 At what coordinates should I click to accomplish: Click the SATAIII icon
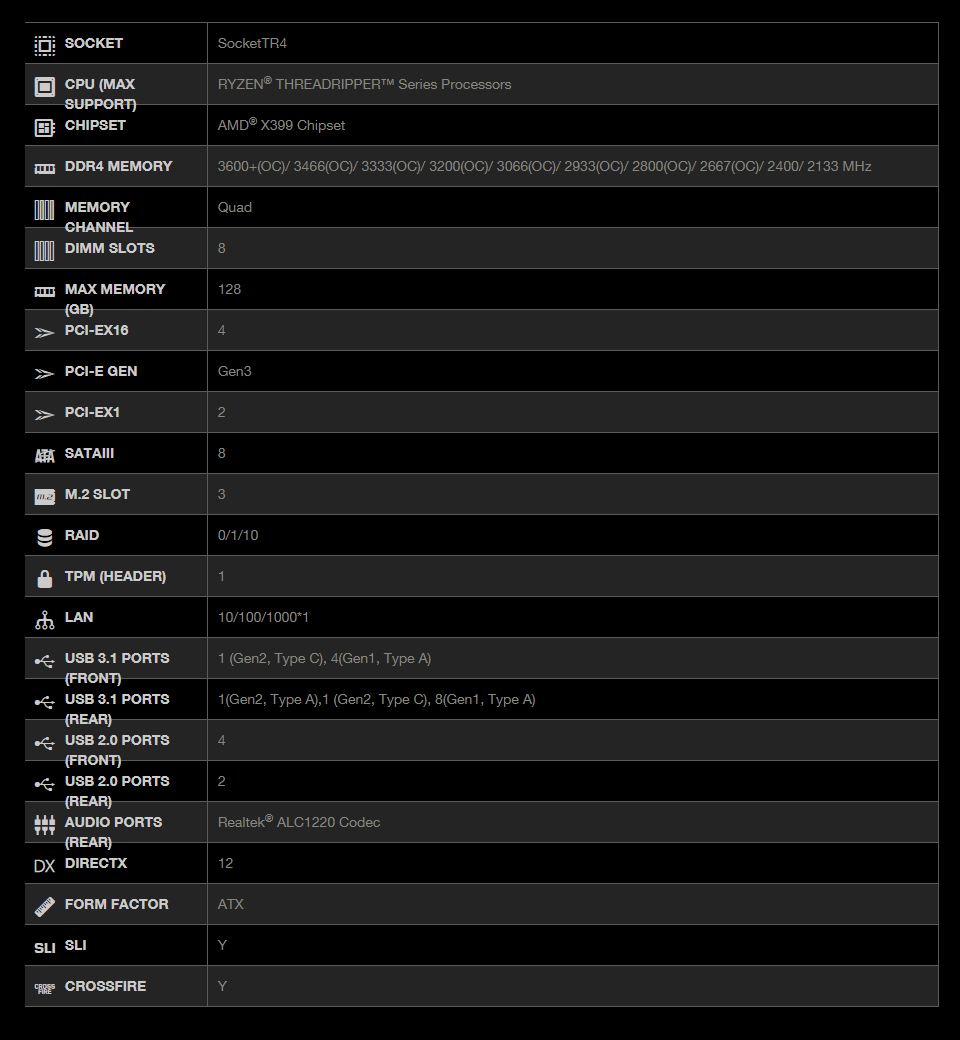tap(44, 456)
